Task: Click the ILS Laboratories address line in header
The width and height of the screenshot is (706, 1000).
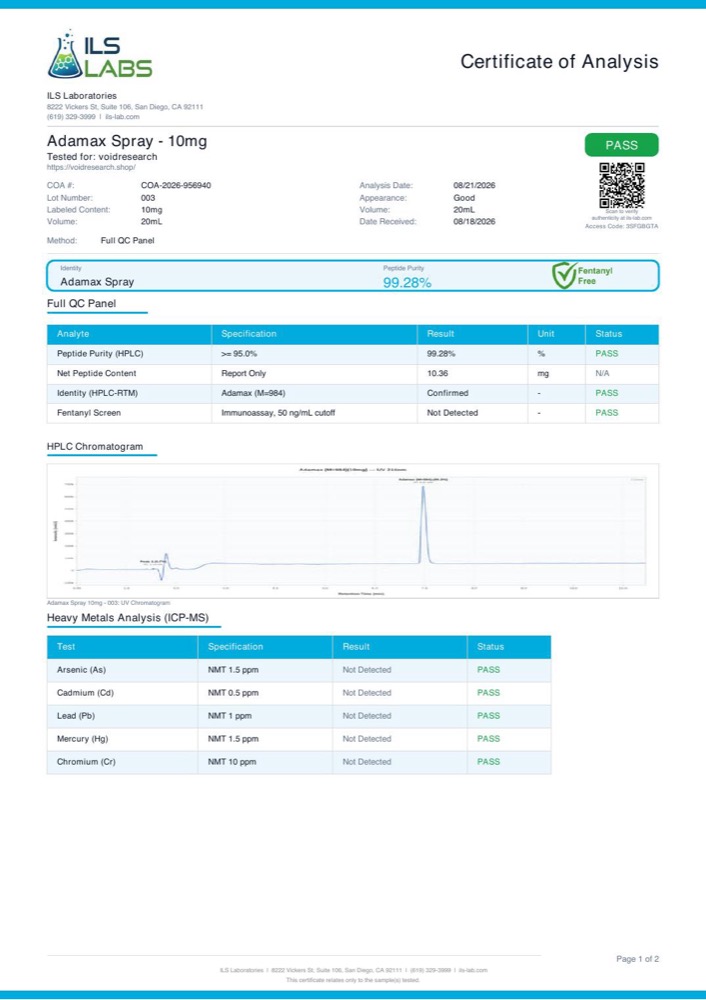Action: 125,107
